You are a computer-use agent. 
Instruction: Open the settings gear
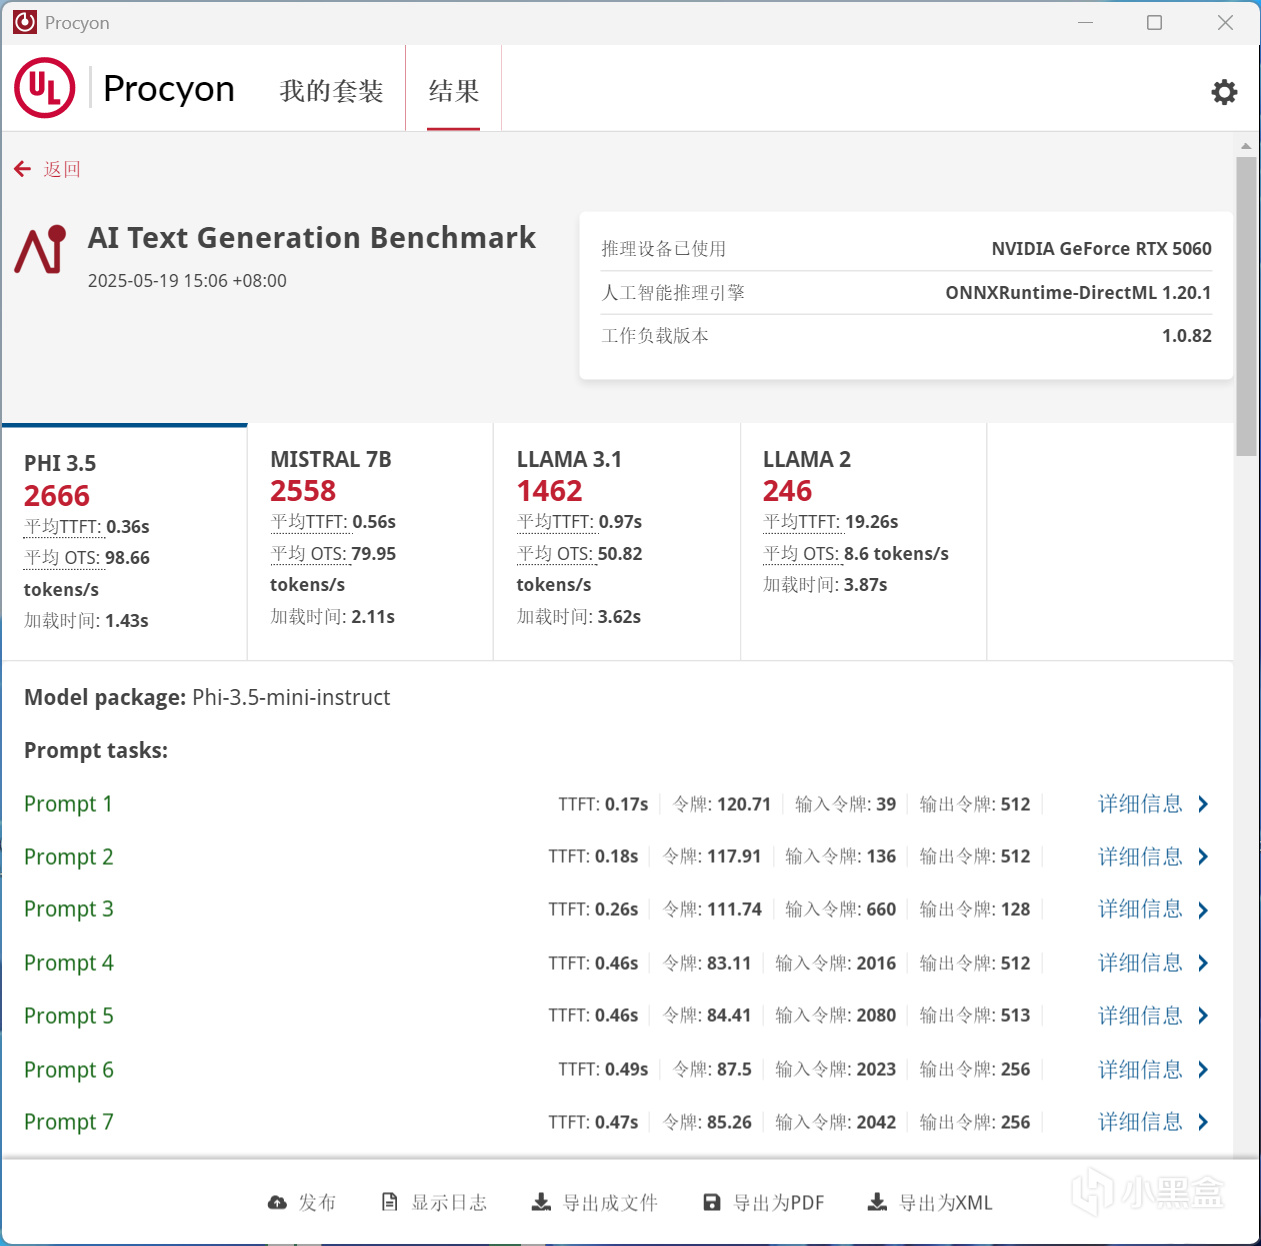pos(1224,91)
